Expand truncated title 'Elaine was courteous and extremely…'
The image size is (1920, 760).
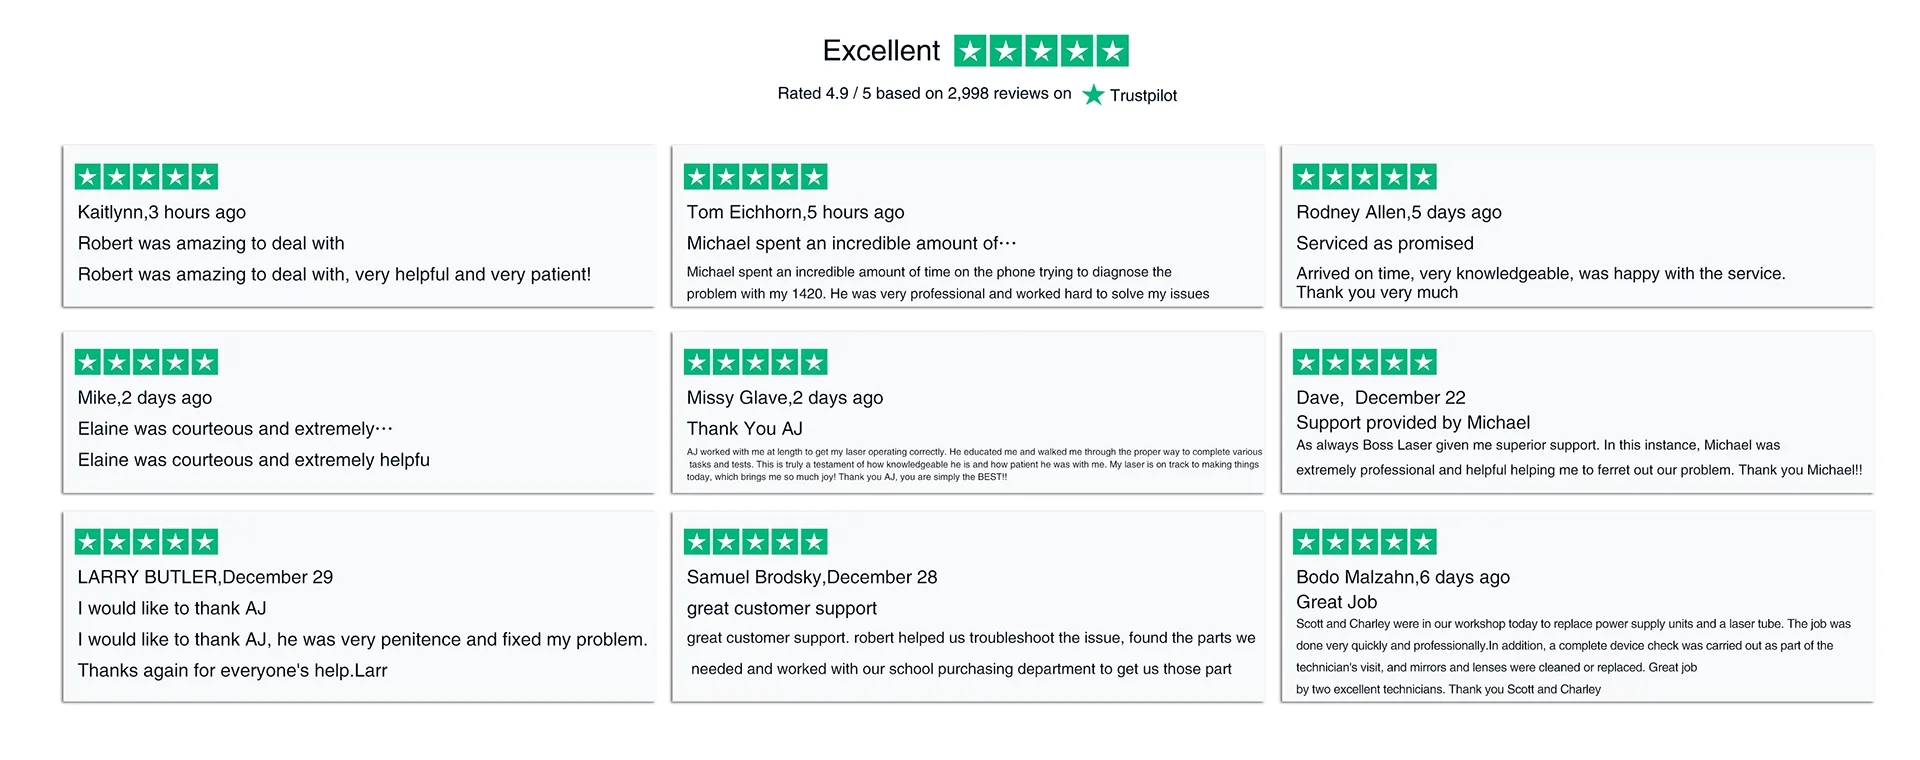tap(235, 428)
